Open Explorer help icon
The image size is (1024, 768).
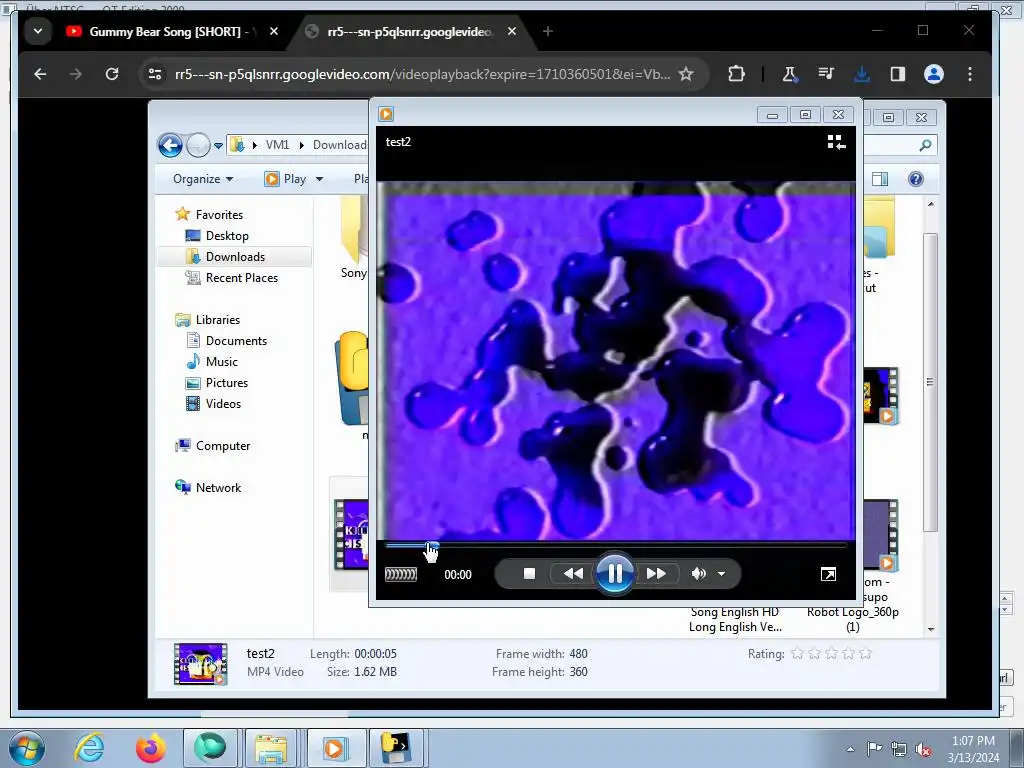point(916,179)
